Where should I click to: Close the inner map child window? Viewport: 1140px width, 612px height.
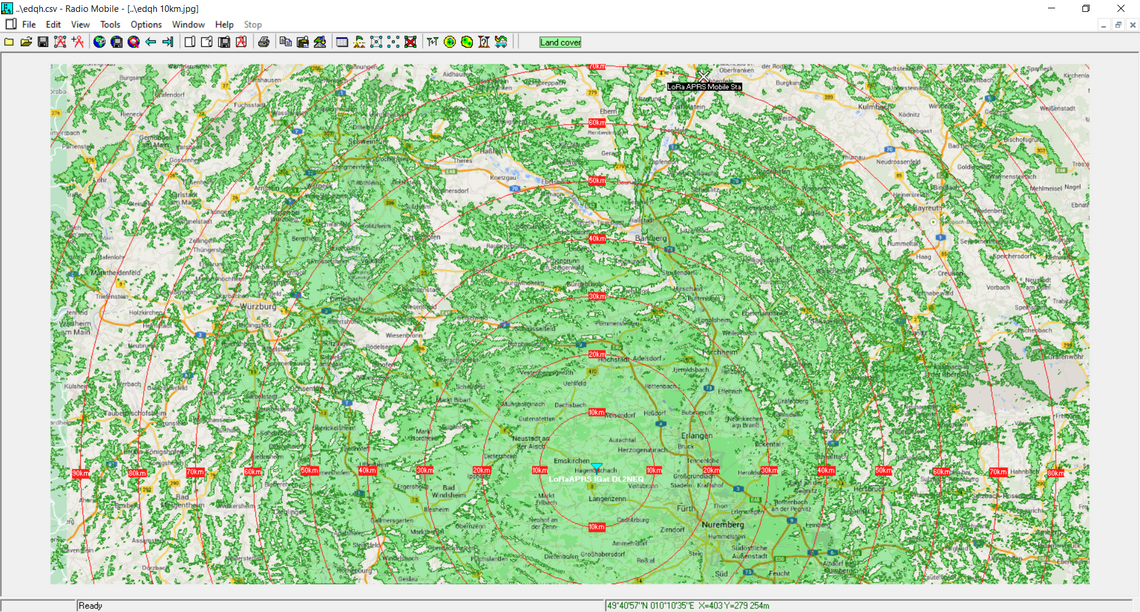tap(1132, 25)
